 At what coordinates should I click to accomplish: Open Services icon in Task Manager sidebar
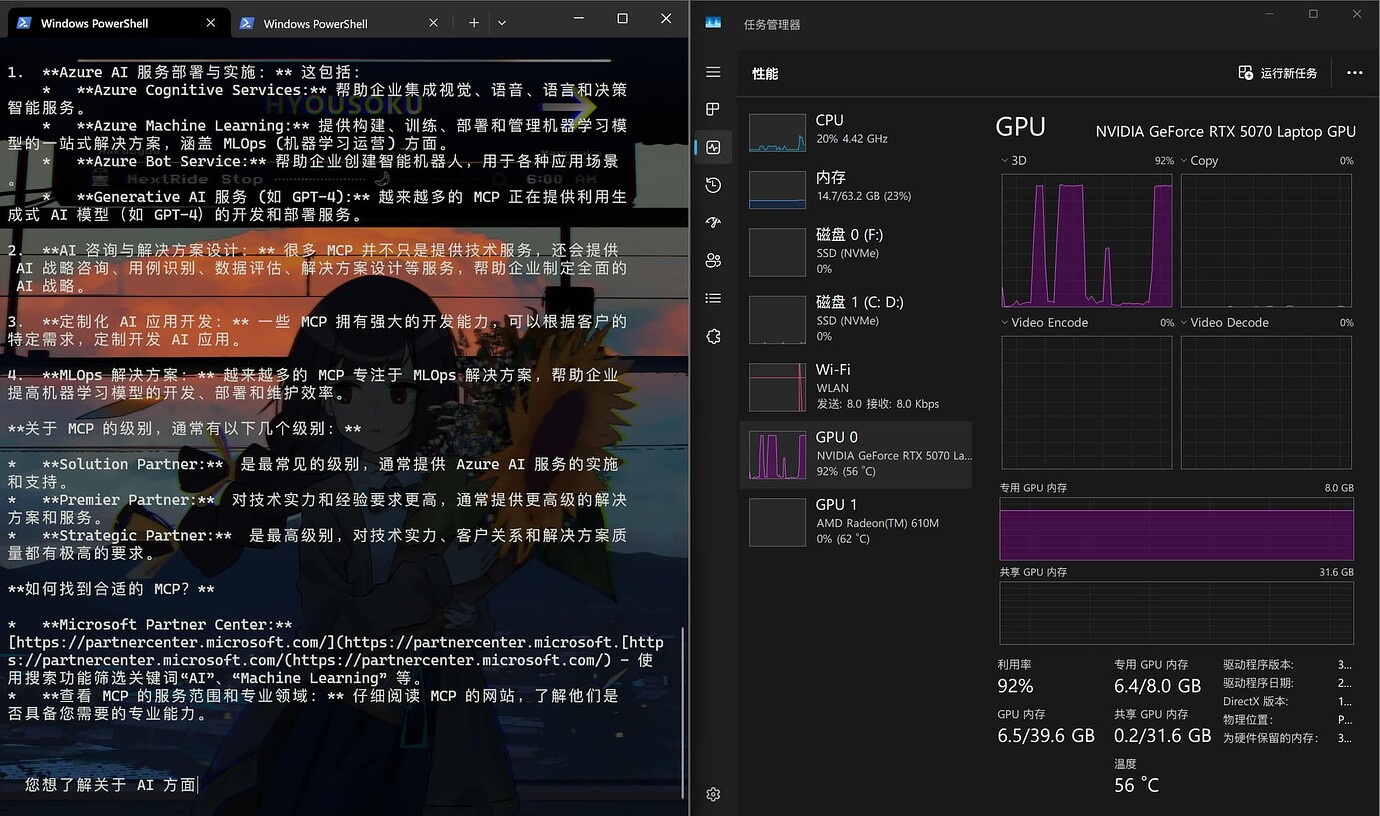pyautogui.click(x=713, y=336)
